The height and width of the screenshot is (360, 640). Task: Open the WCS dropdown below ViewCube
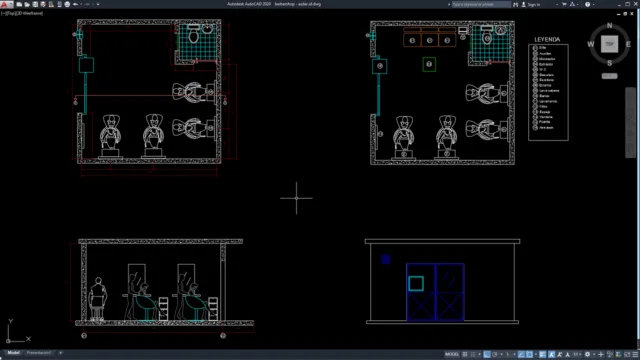click(609, 76)
